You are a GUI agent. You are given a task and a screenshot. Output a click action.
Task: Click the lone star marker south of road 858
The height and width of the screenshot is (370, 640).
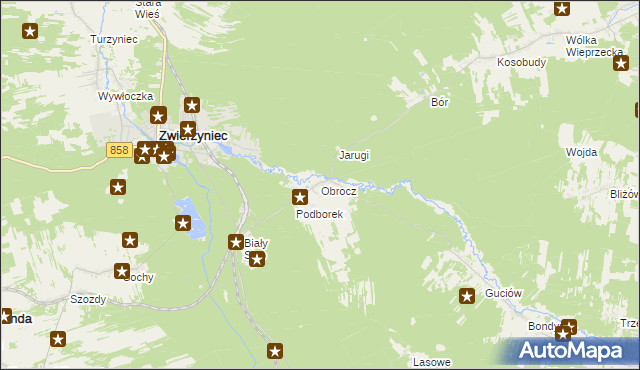click(118, 187)
